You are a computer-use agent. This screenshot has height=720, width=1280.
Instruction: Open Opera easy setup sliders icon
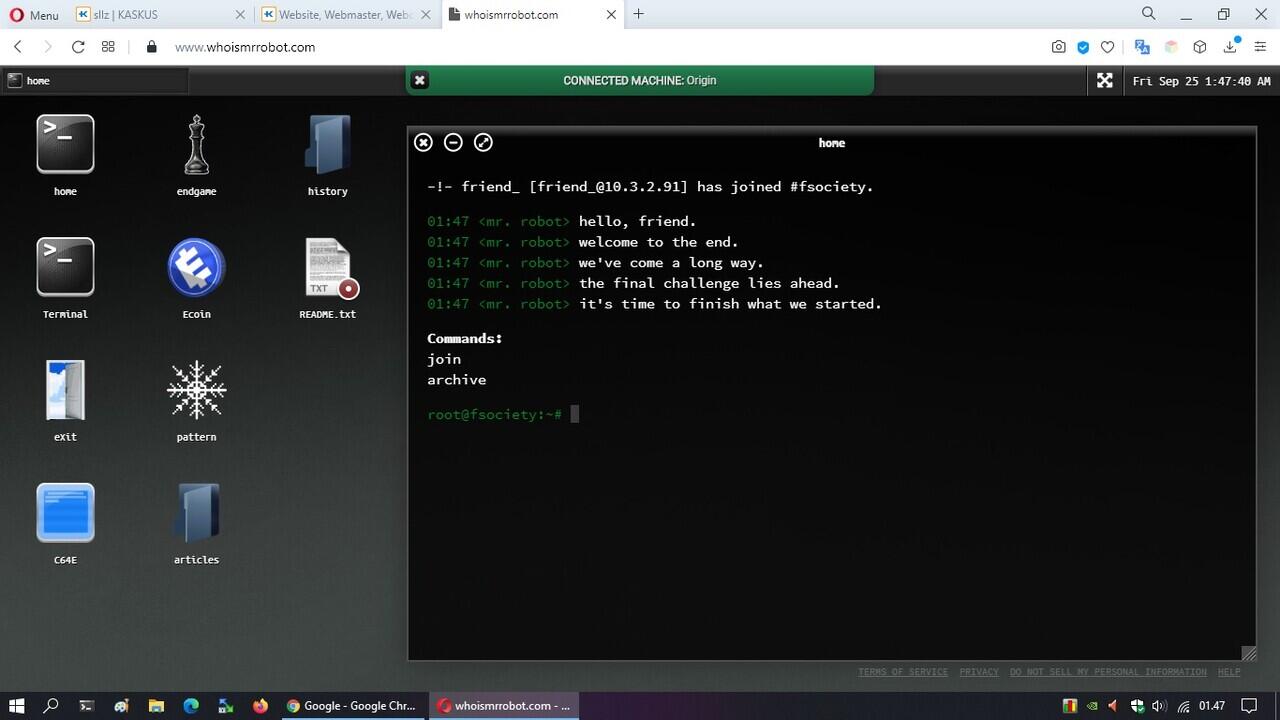[x=1260, y=47]
